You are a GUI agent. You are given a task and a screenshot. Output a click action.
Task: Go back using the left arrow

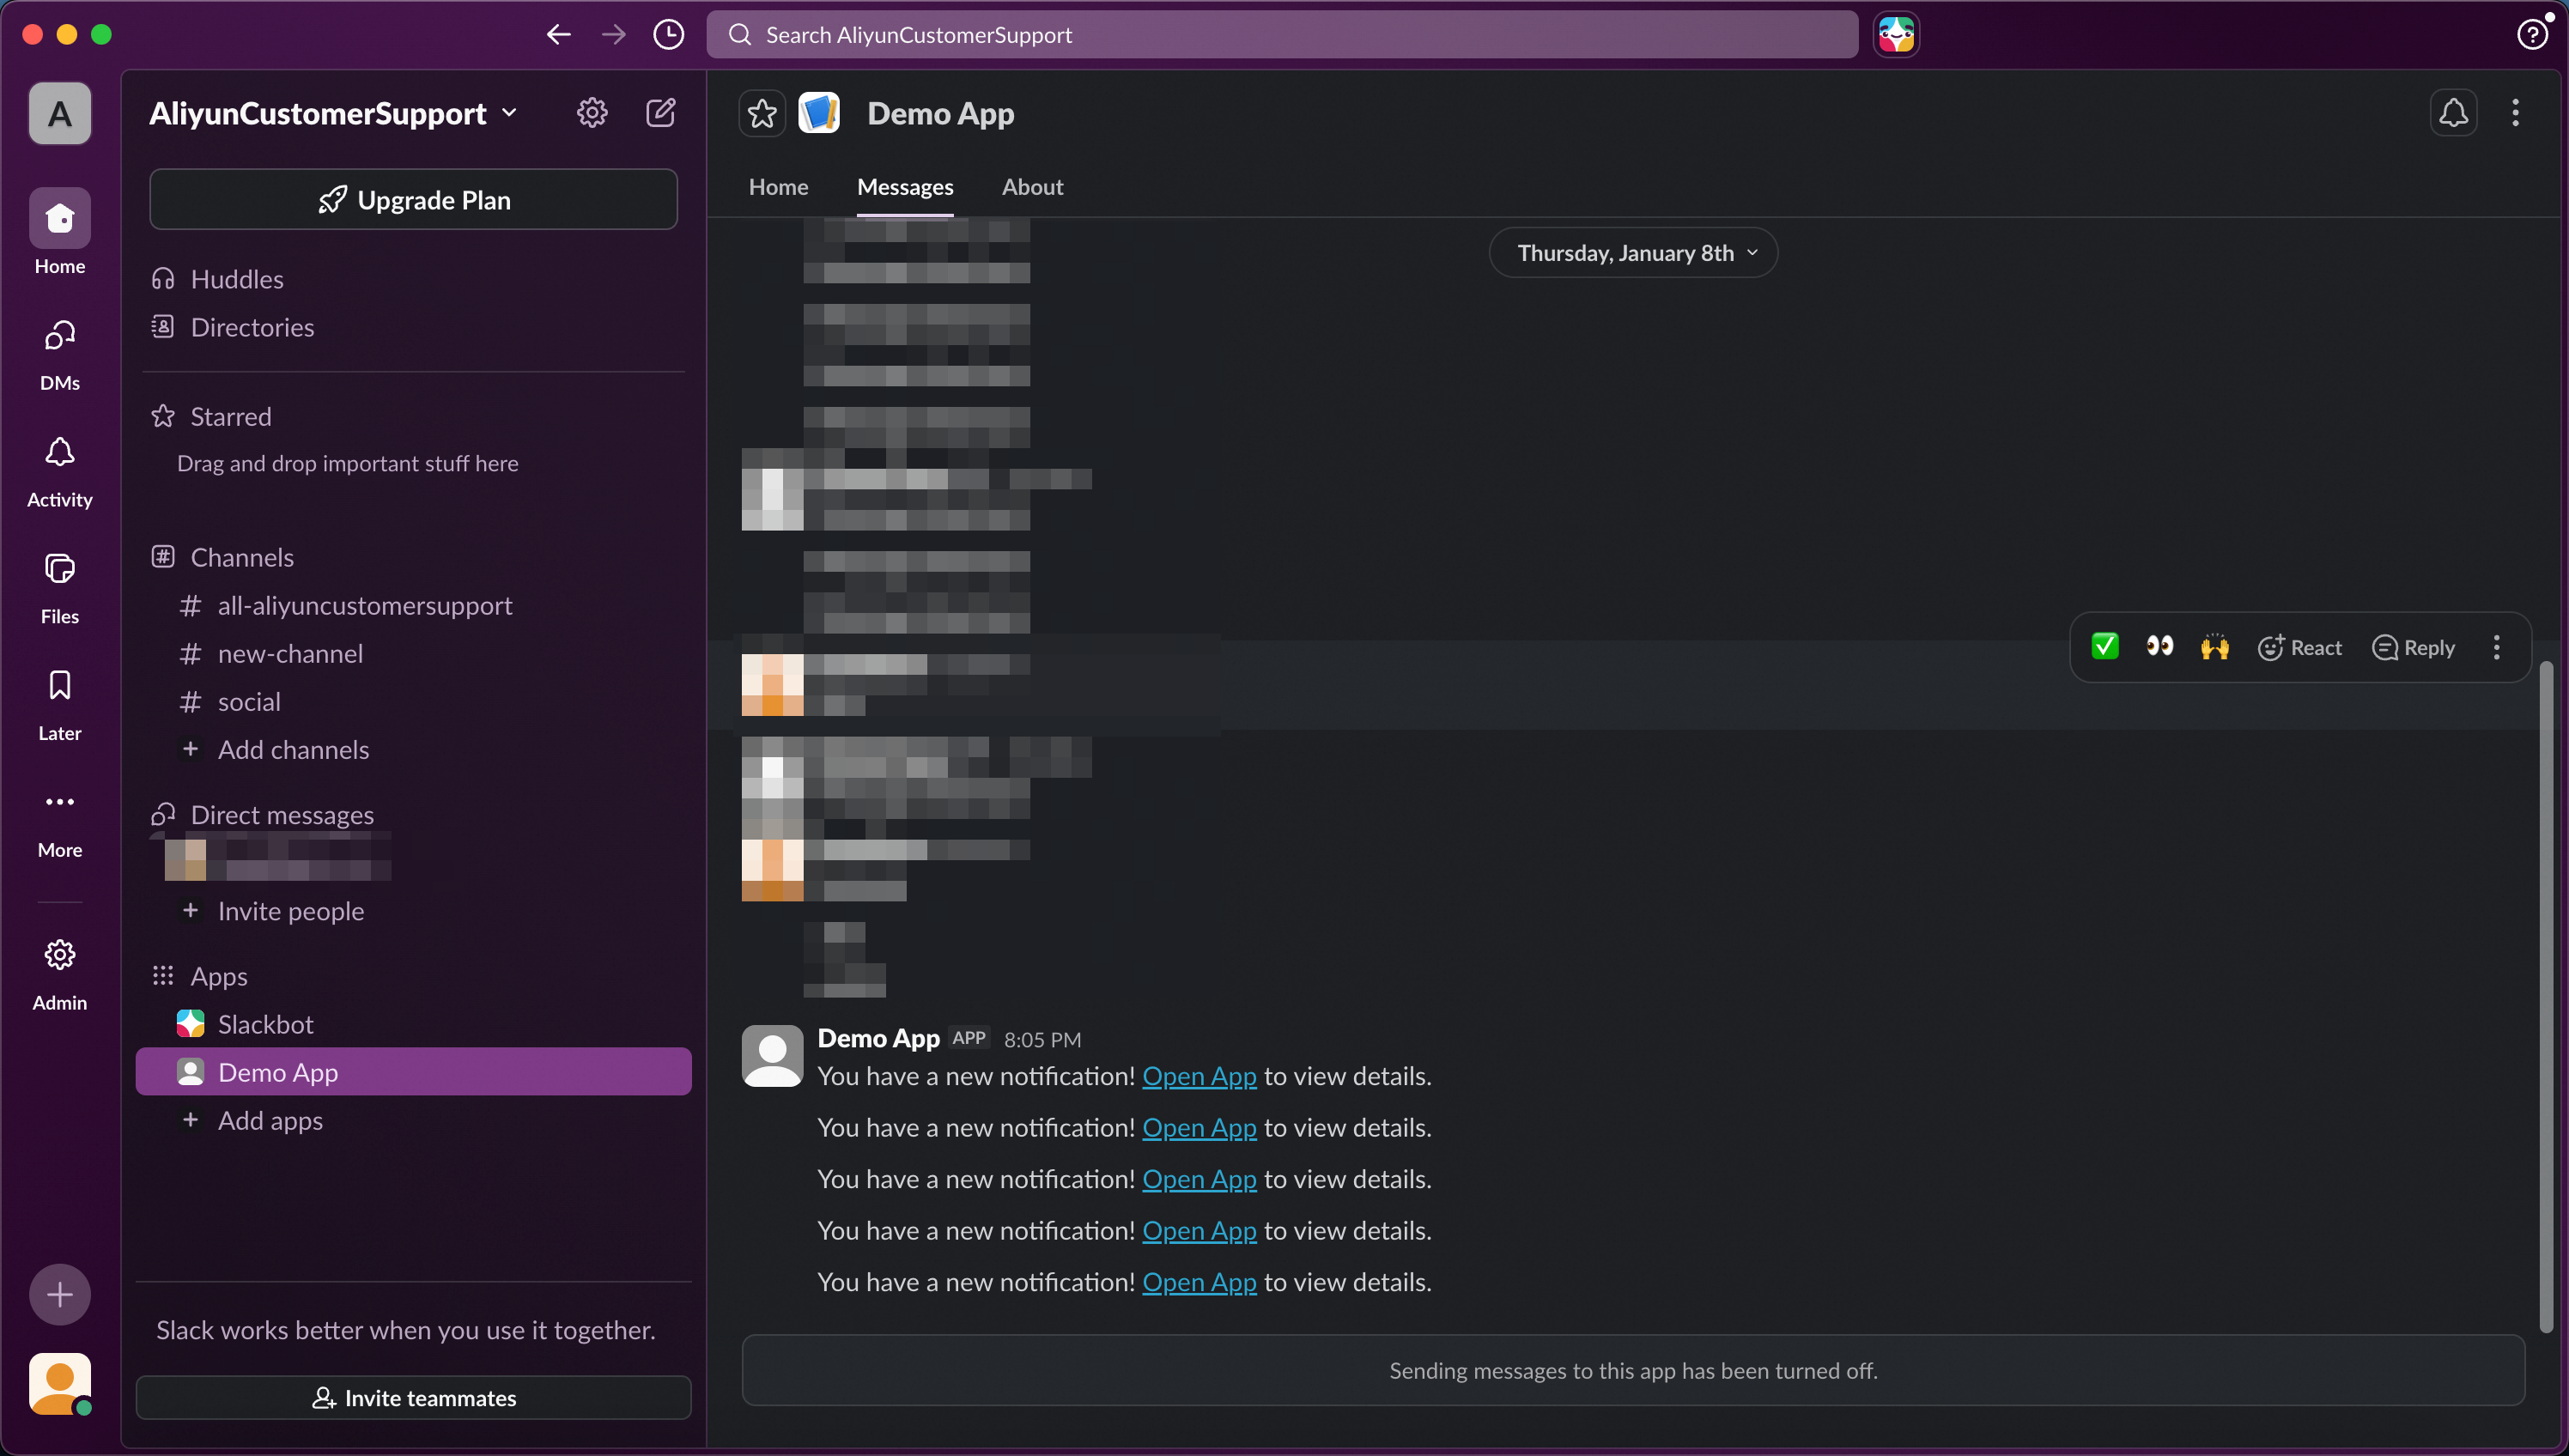(558, 35)
